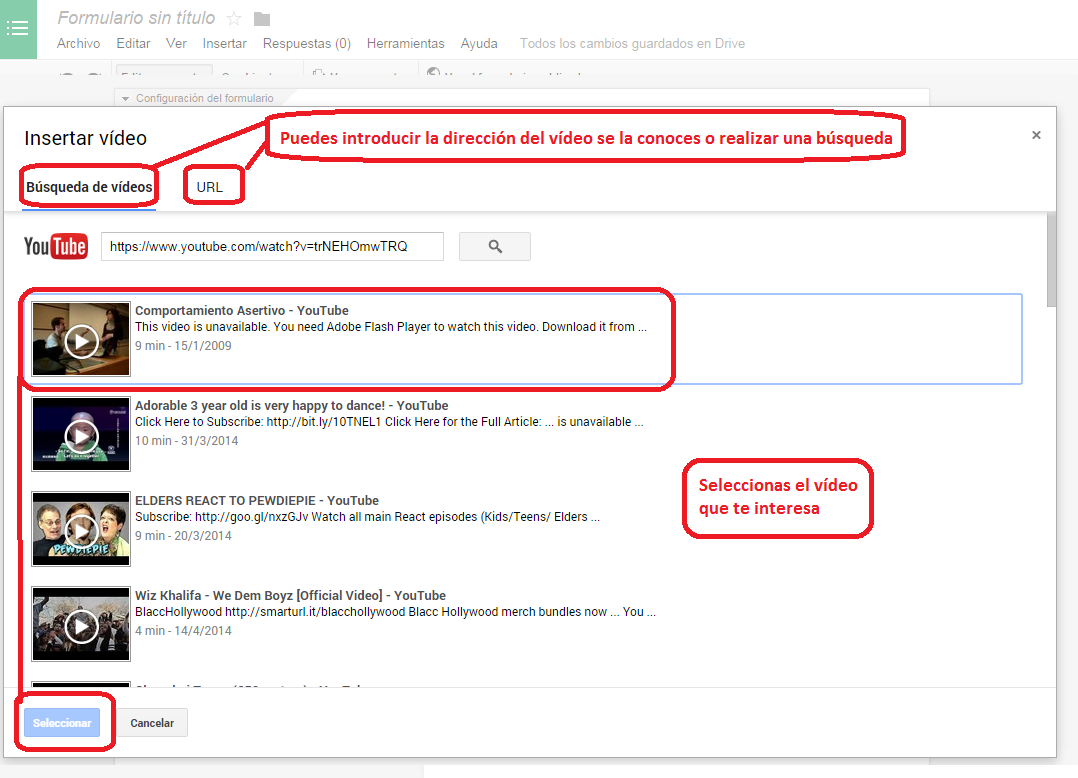
Task: Click description This video is unavailable
Action: tap(390, 327)
